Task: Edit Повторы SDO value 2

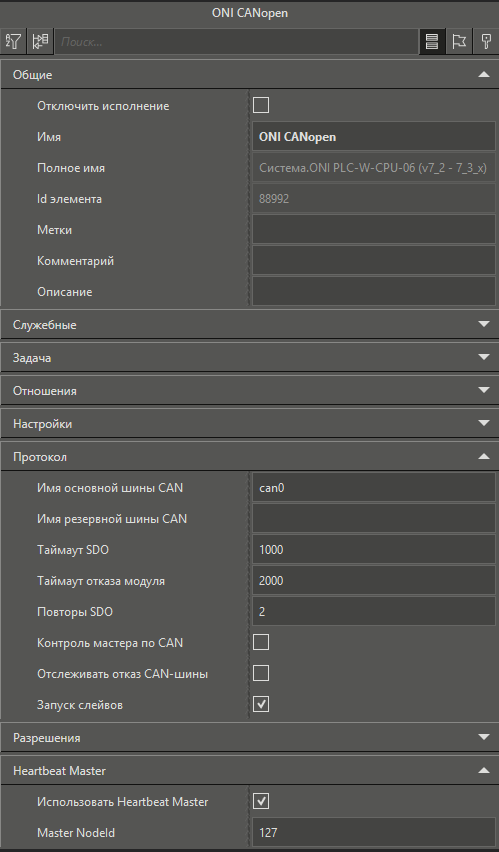Action: (373, 611)
